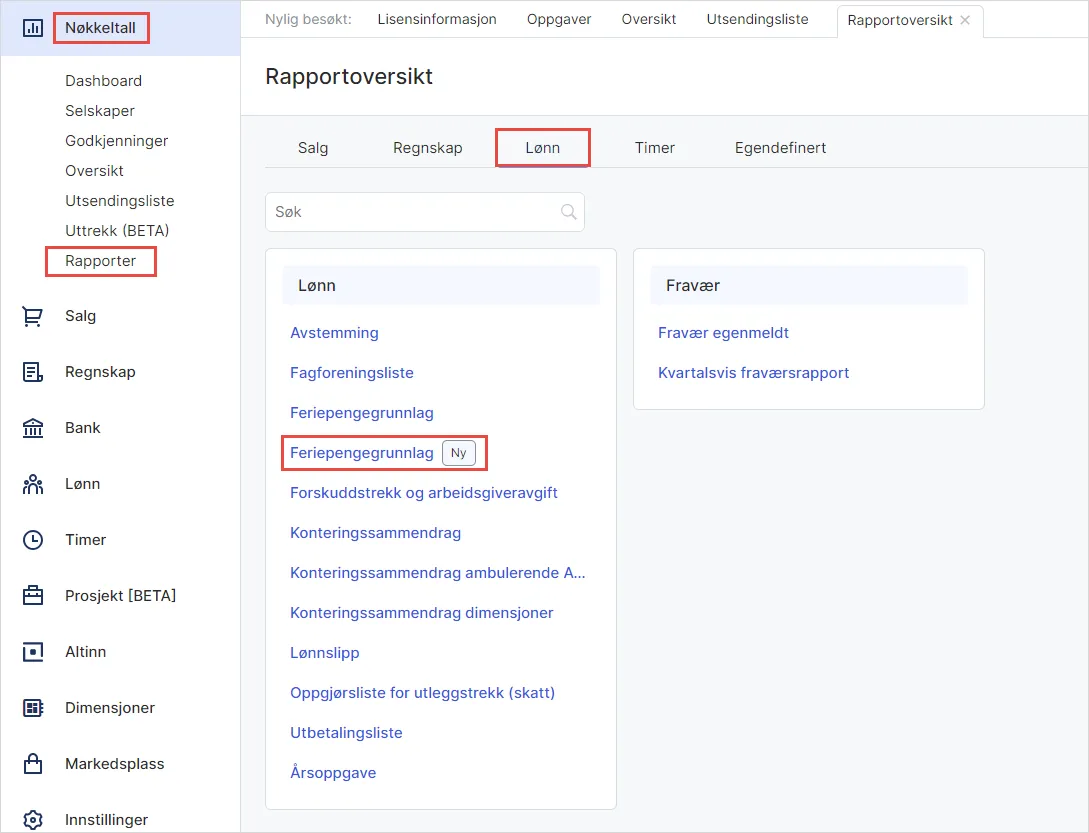Switch to the Timer report tab
This screenshot has width=1089, height=833.
coord(654,147)
